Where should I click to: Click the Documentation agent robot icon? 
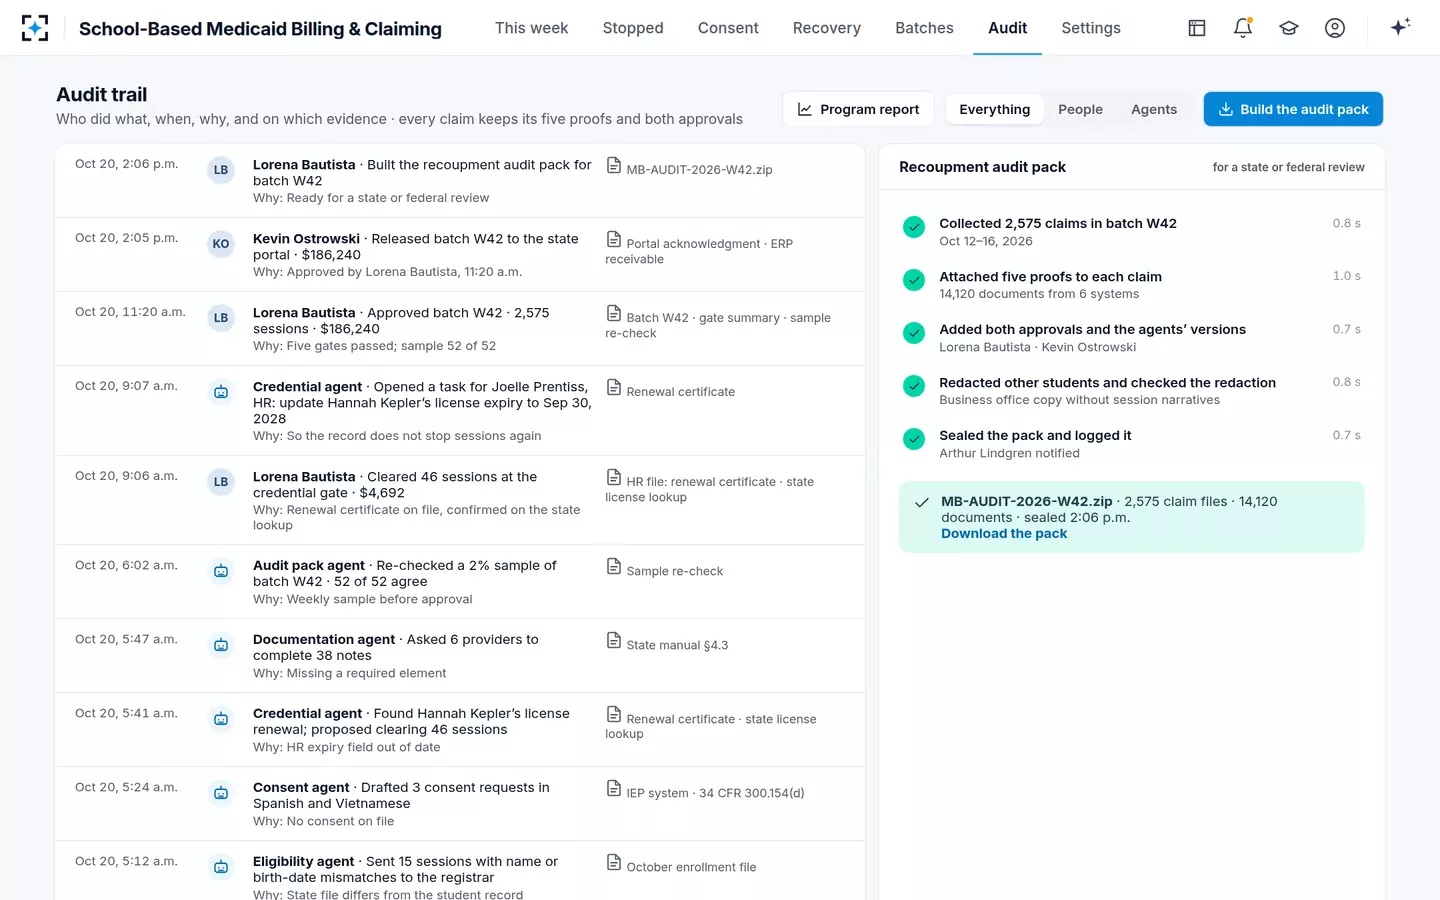tap(221, 645)
